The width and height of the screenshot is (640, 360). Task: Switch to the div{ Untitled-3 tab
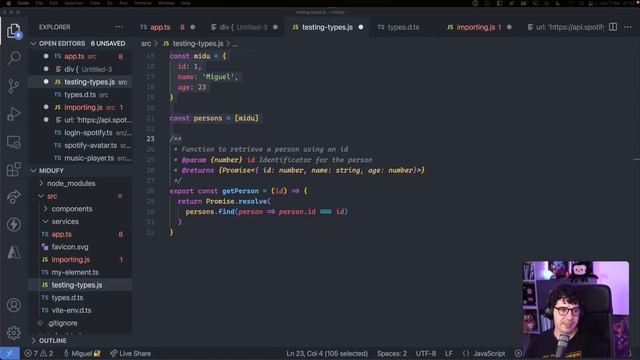pos(244,27)
